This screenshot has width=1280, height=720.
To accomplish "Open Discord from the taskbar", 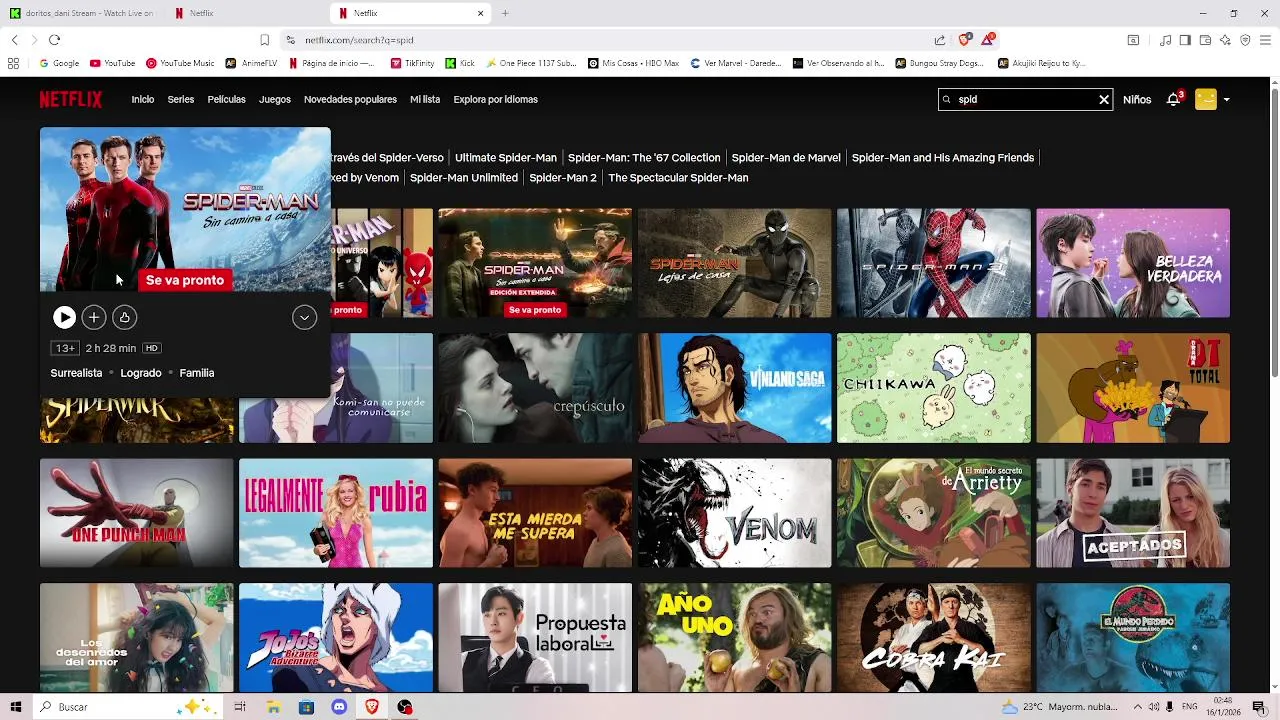I will tap(339, 707).
